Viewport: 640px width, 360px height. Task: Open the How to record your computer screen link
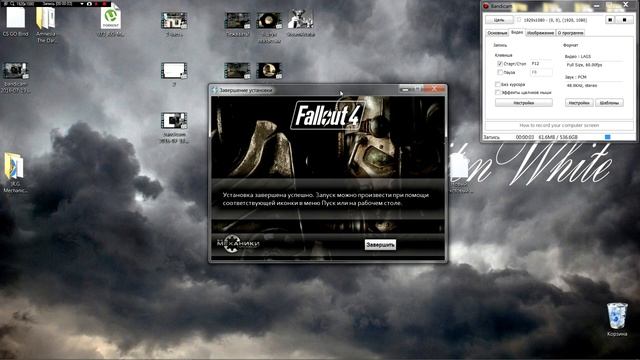pos(559,125)
